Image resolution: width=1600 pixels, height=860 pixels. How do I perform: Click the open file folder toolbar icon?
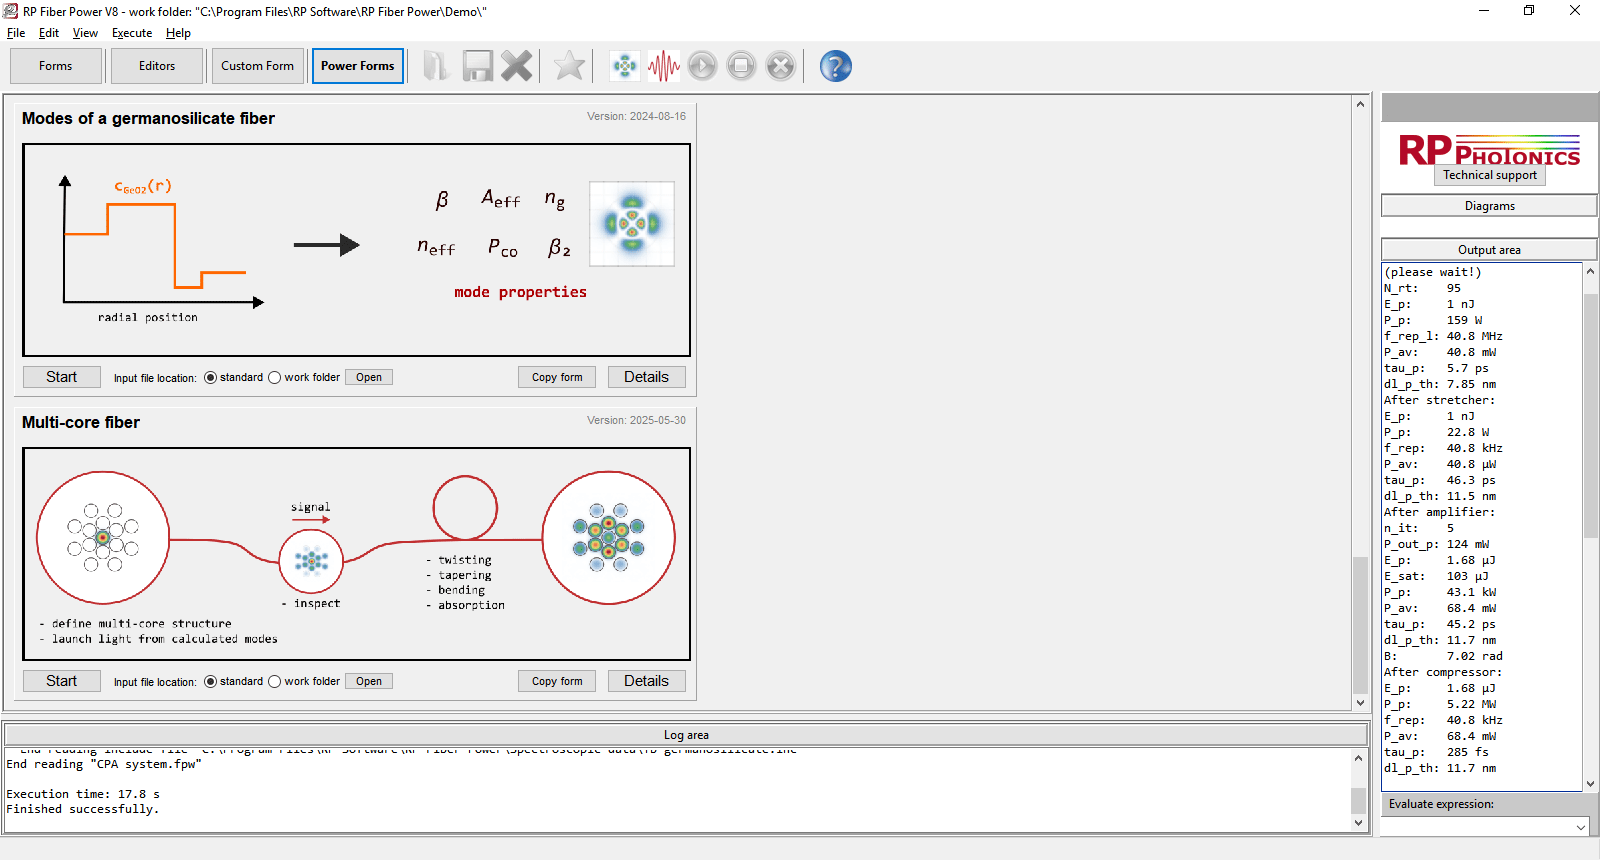coord(436,66)
